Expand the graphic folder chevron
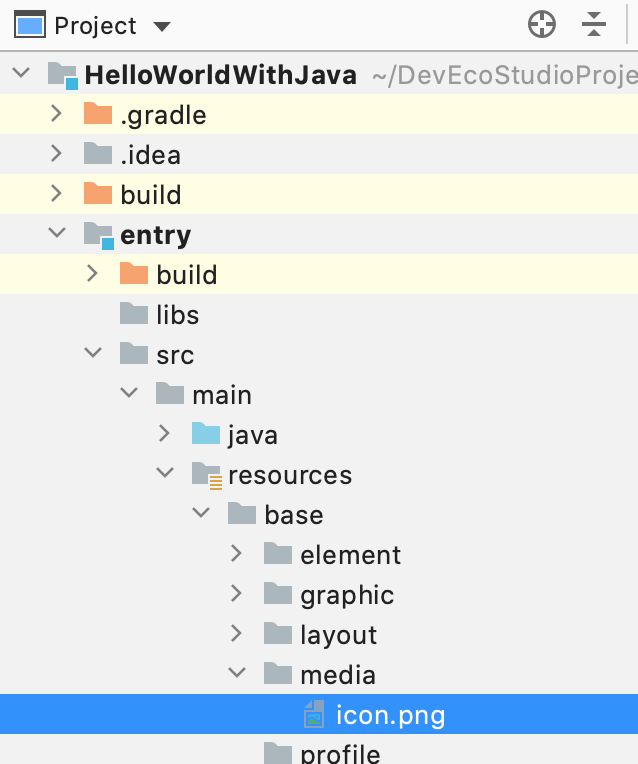 pyautogui.click(x=236, y=593)
